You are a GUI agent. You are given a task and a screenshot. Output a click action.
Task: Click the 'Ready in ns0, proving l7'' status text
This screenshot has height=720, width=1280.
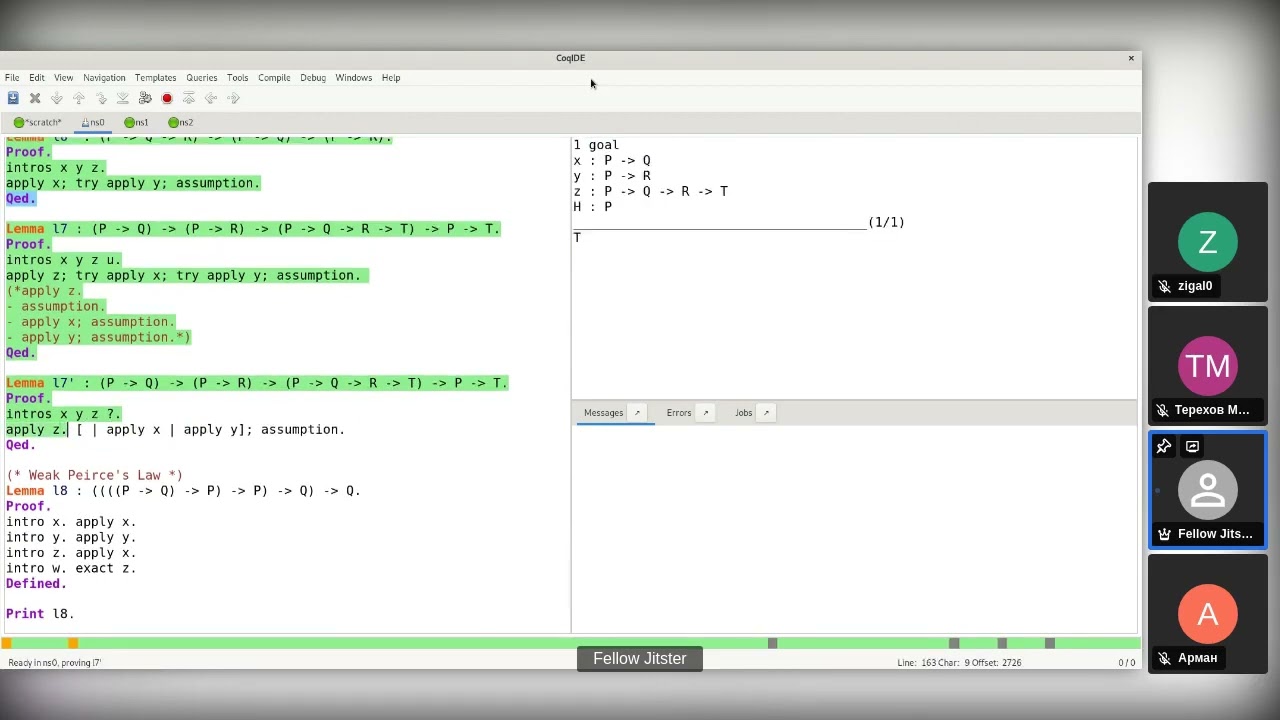coord(55,663)
